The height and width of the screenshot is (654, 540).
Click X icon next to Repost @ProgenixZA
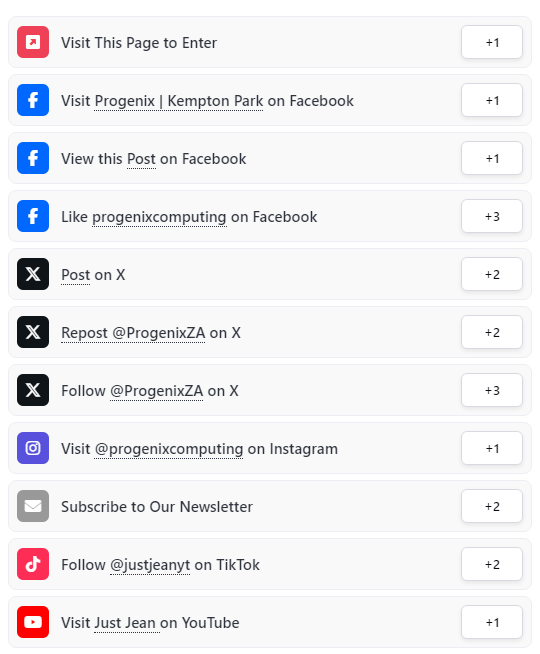pos(33,332)
